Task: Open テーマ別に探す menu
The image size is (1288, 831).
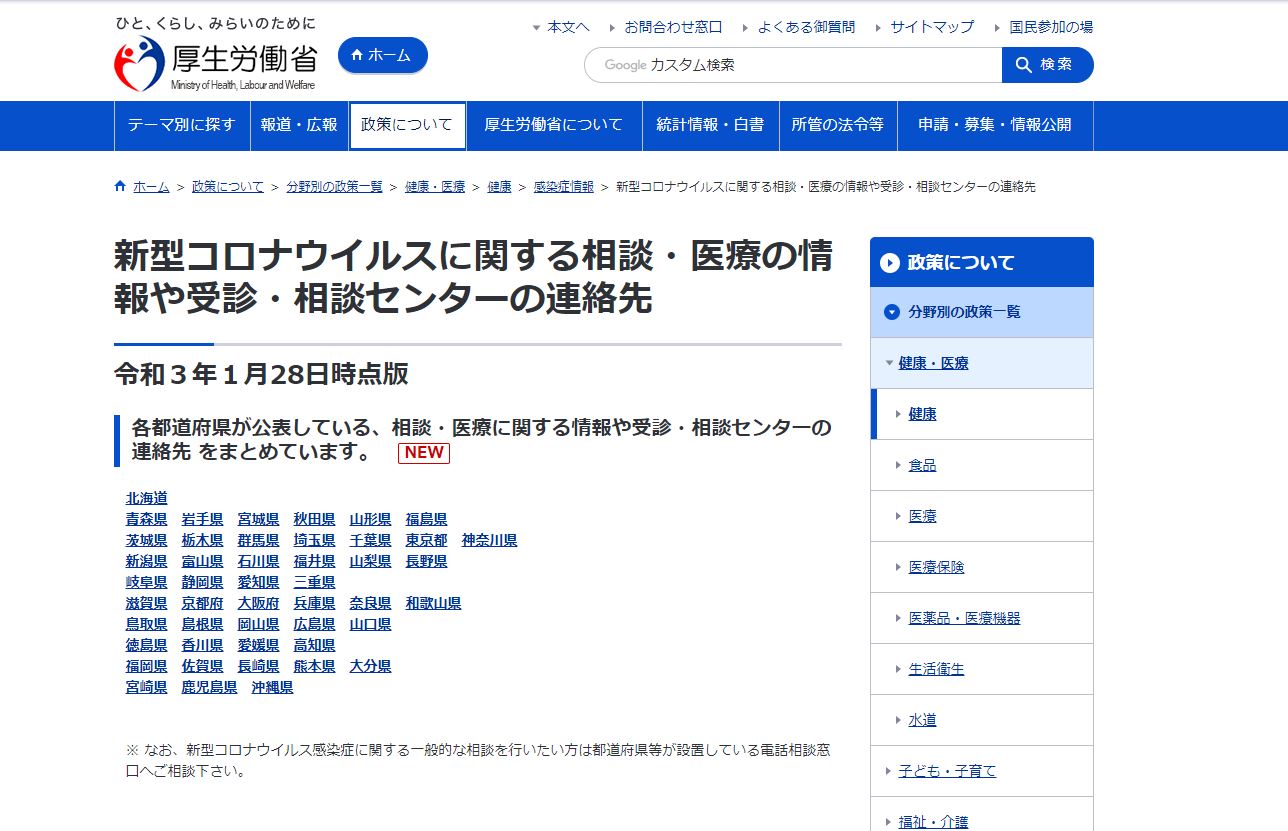Action: (x=182, y=125)
